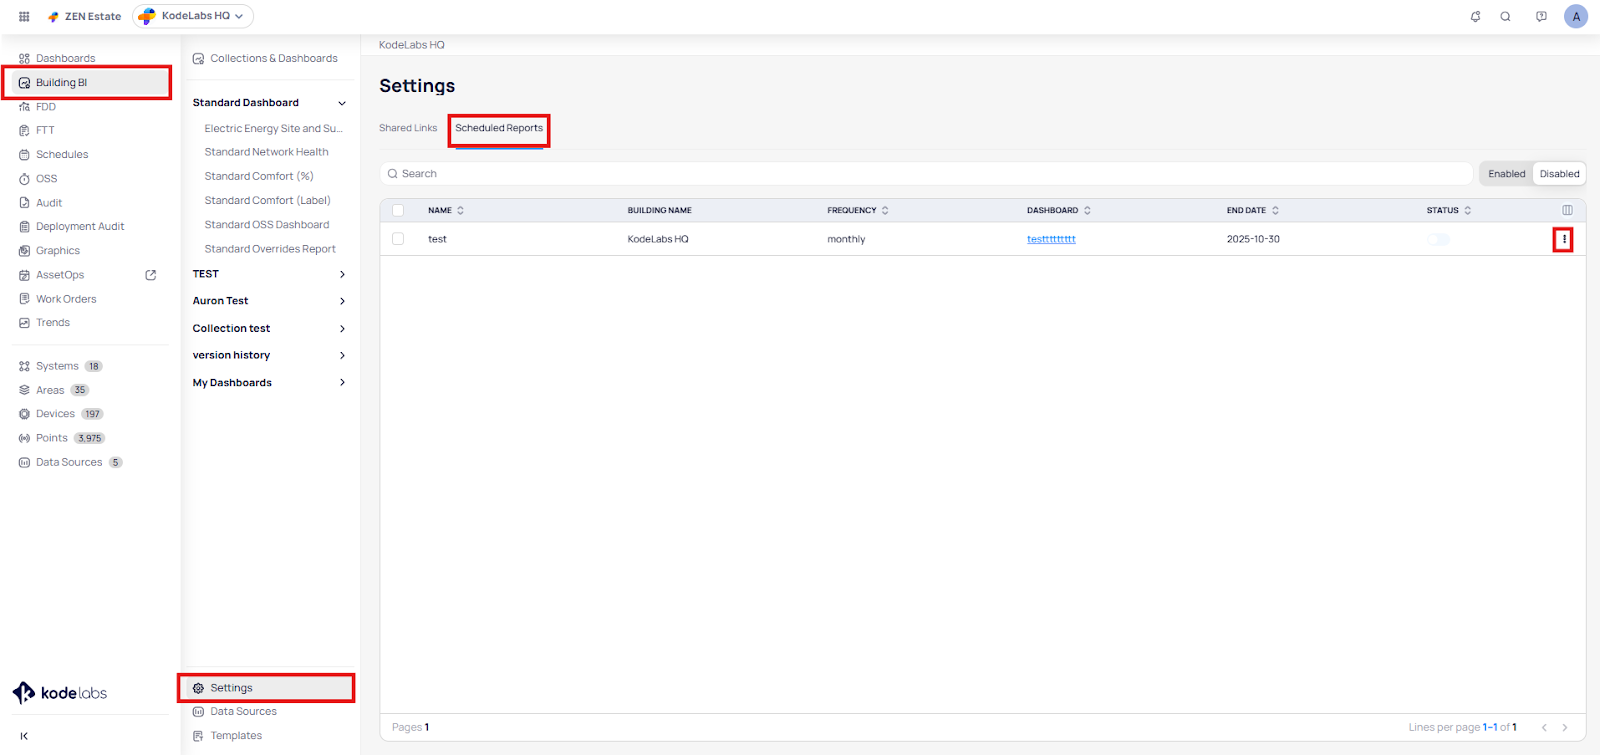Screen dimensions: 1600x755
Task: Click the Search input field
Action: tap(925, 174)
